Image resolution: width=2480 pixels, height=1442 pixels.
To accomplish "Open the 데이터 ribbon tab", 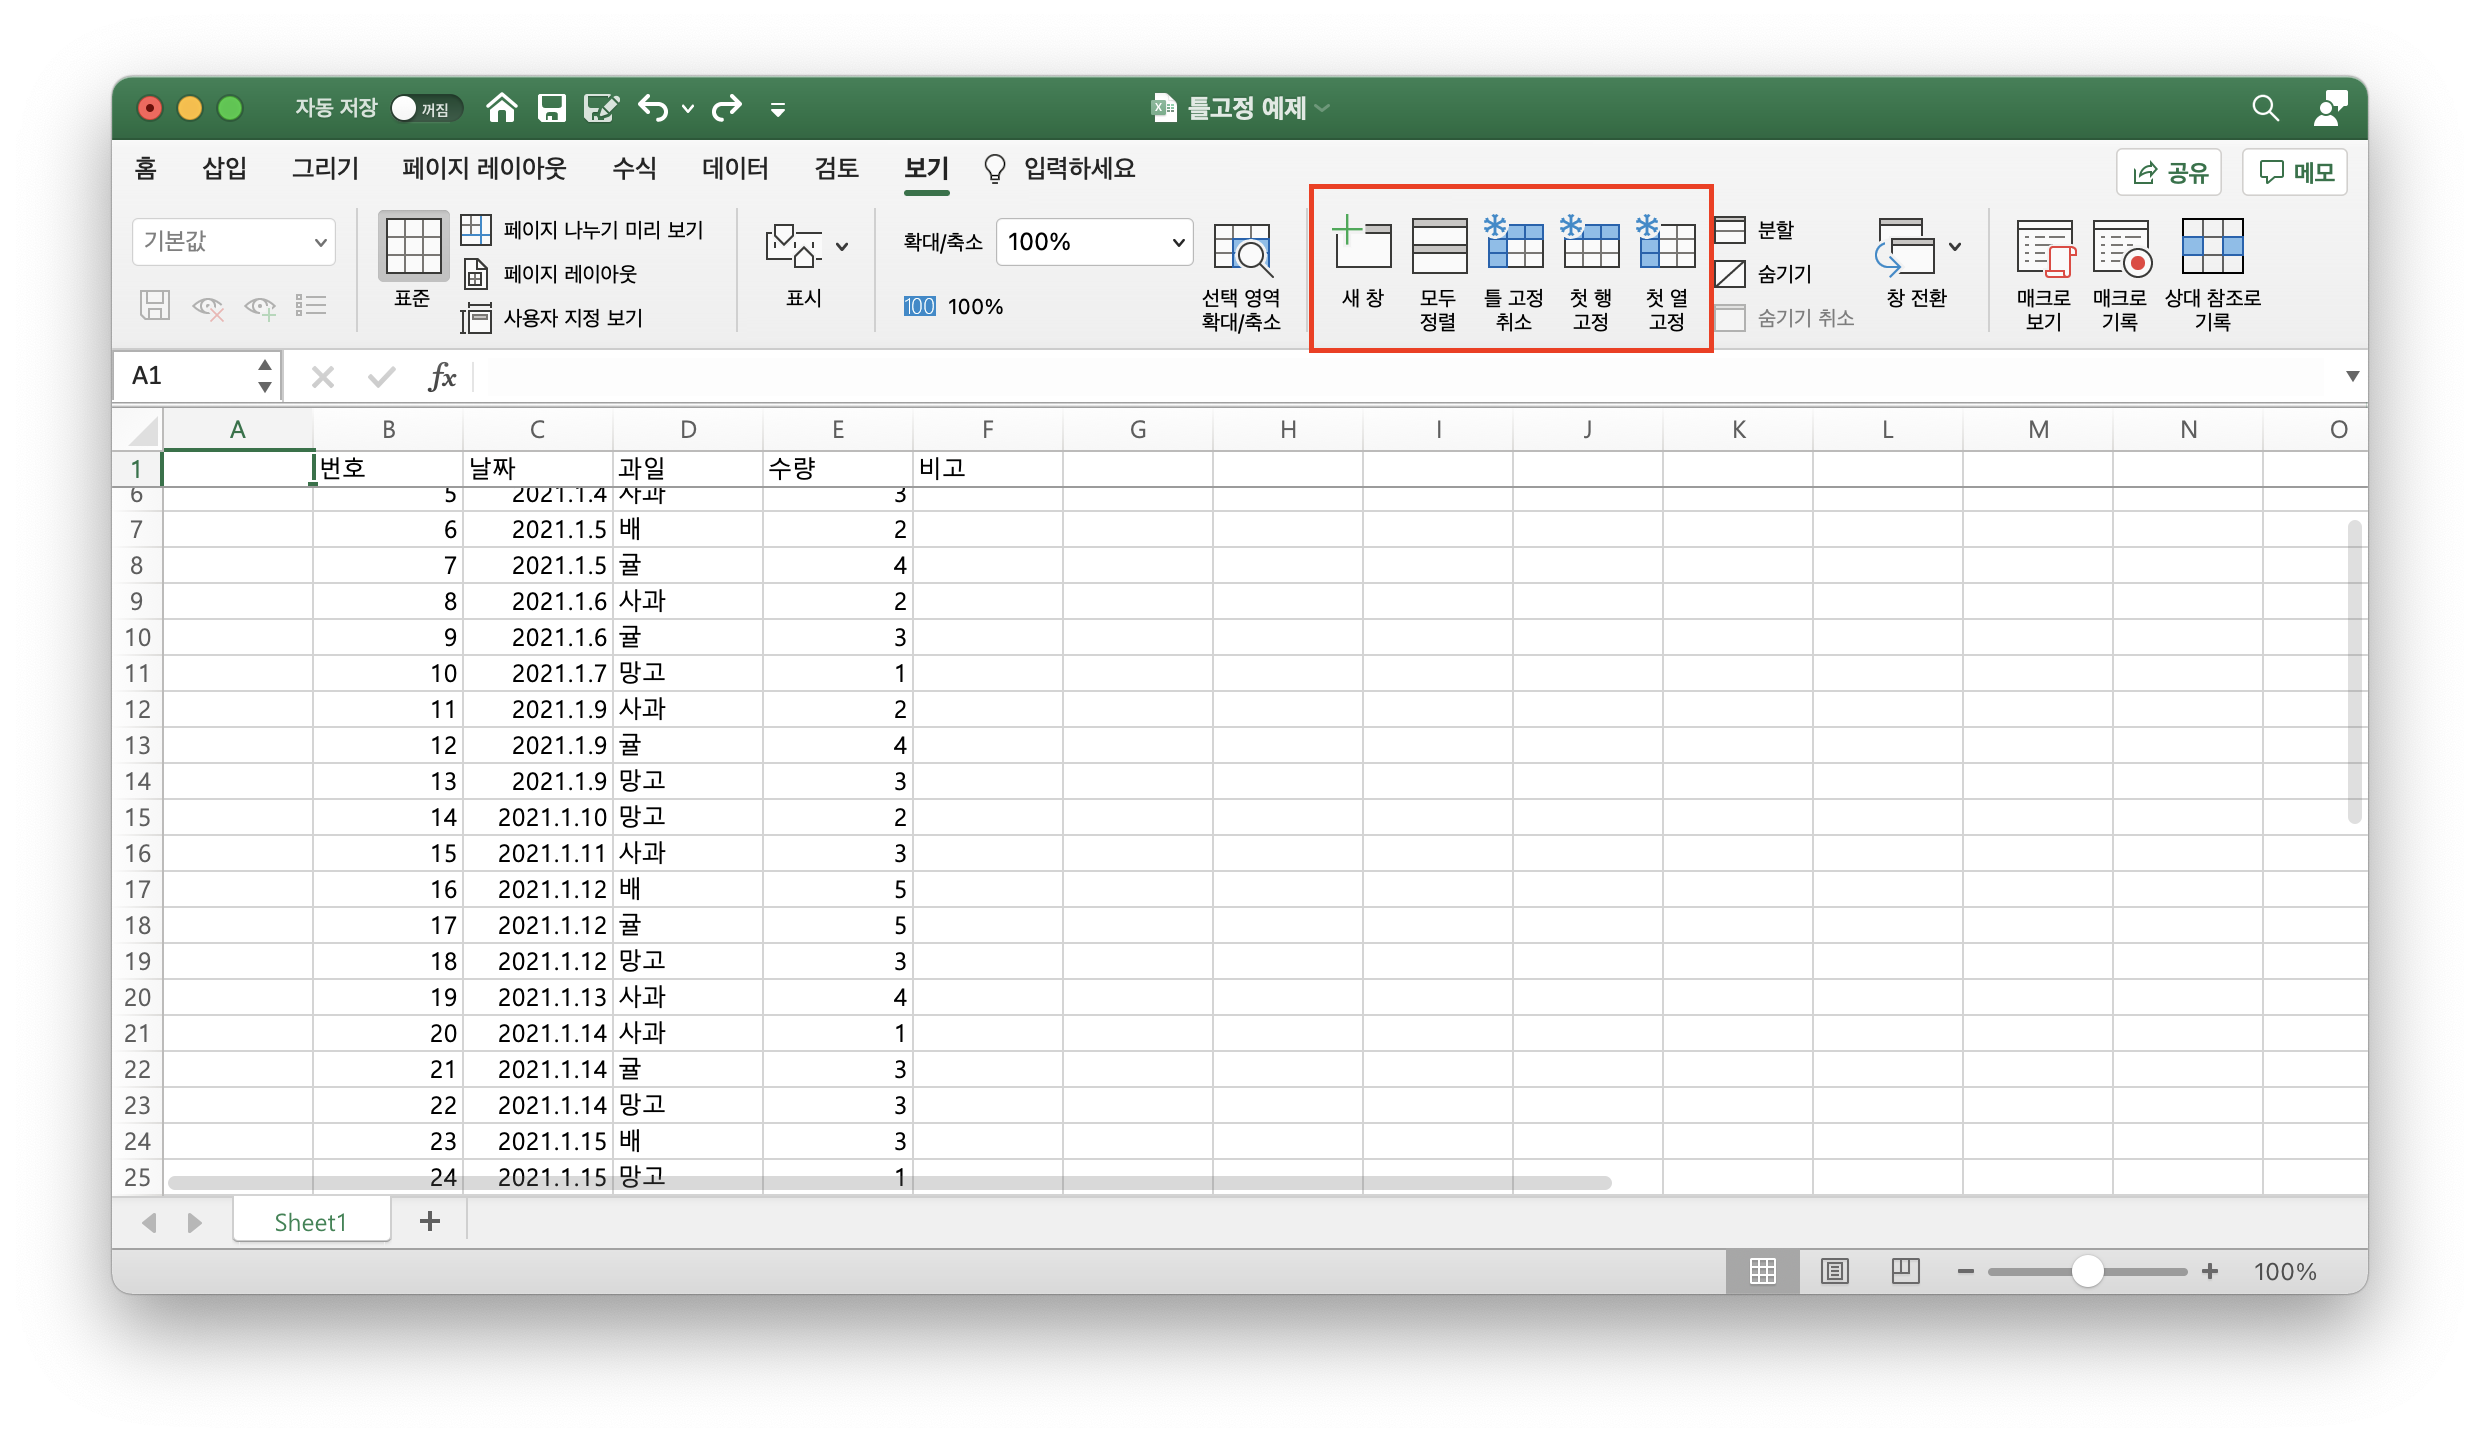I will pyautogui.click(x=735, y=168).
